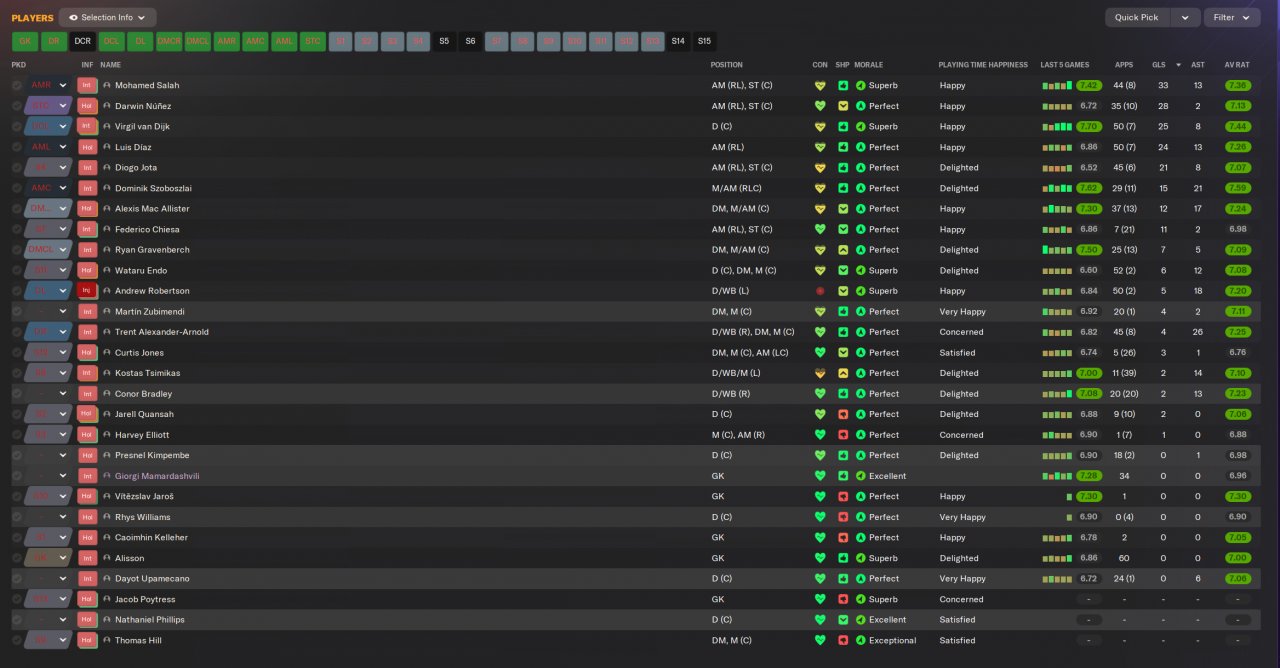Click the Hol status icon for Darwin Núñez
The width and height of the screenshot is (1280, 668).
87,106
